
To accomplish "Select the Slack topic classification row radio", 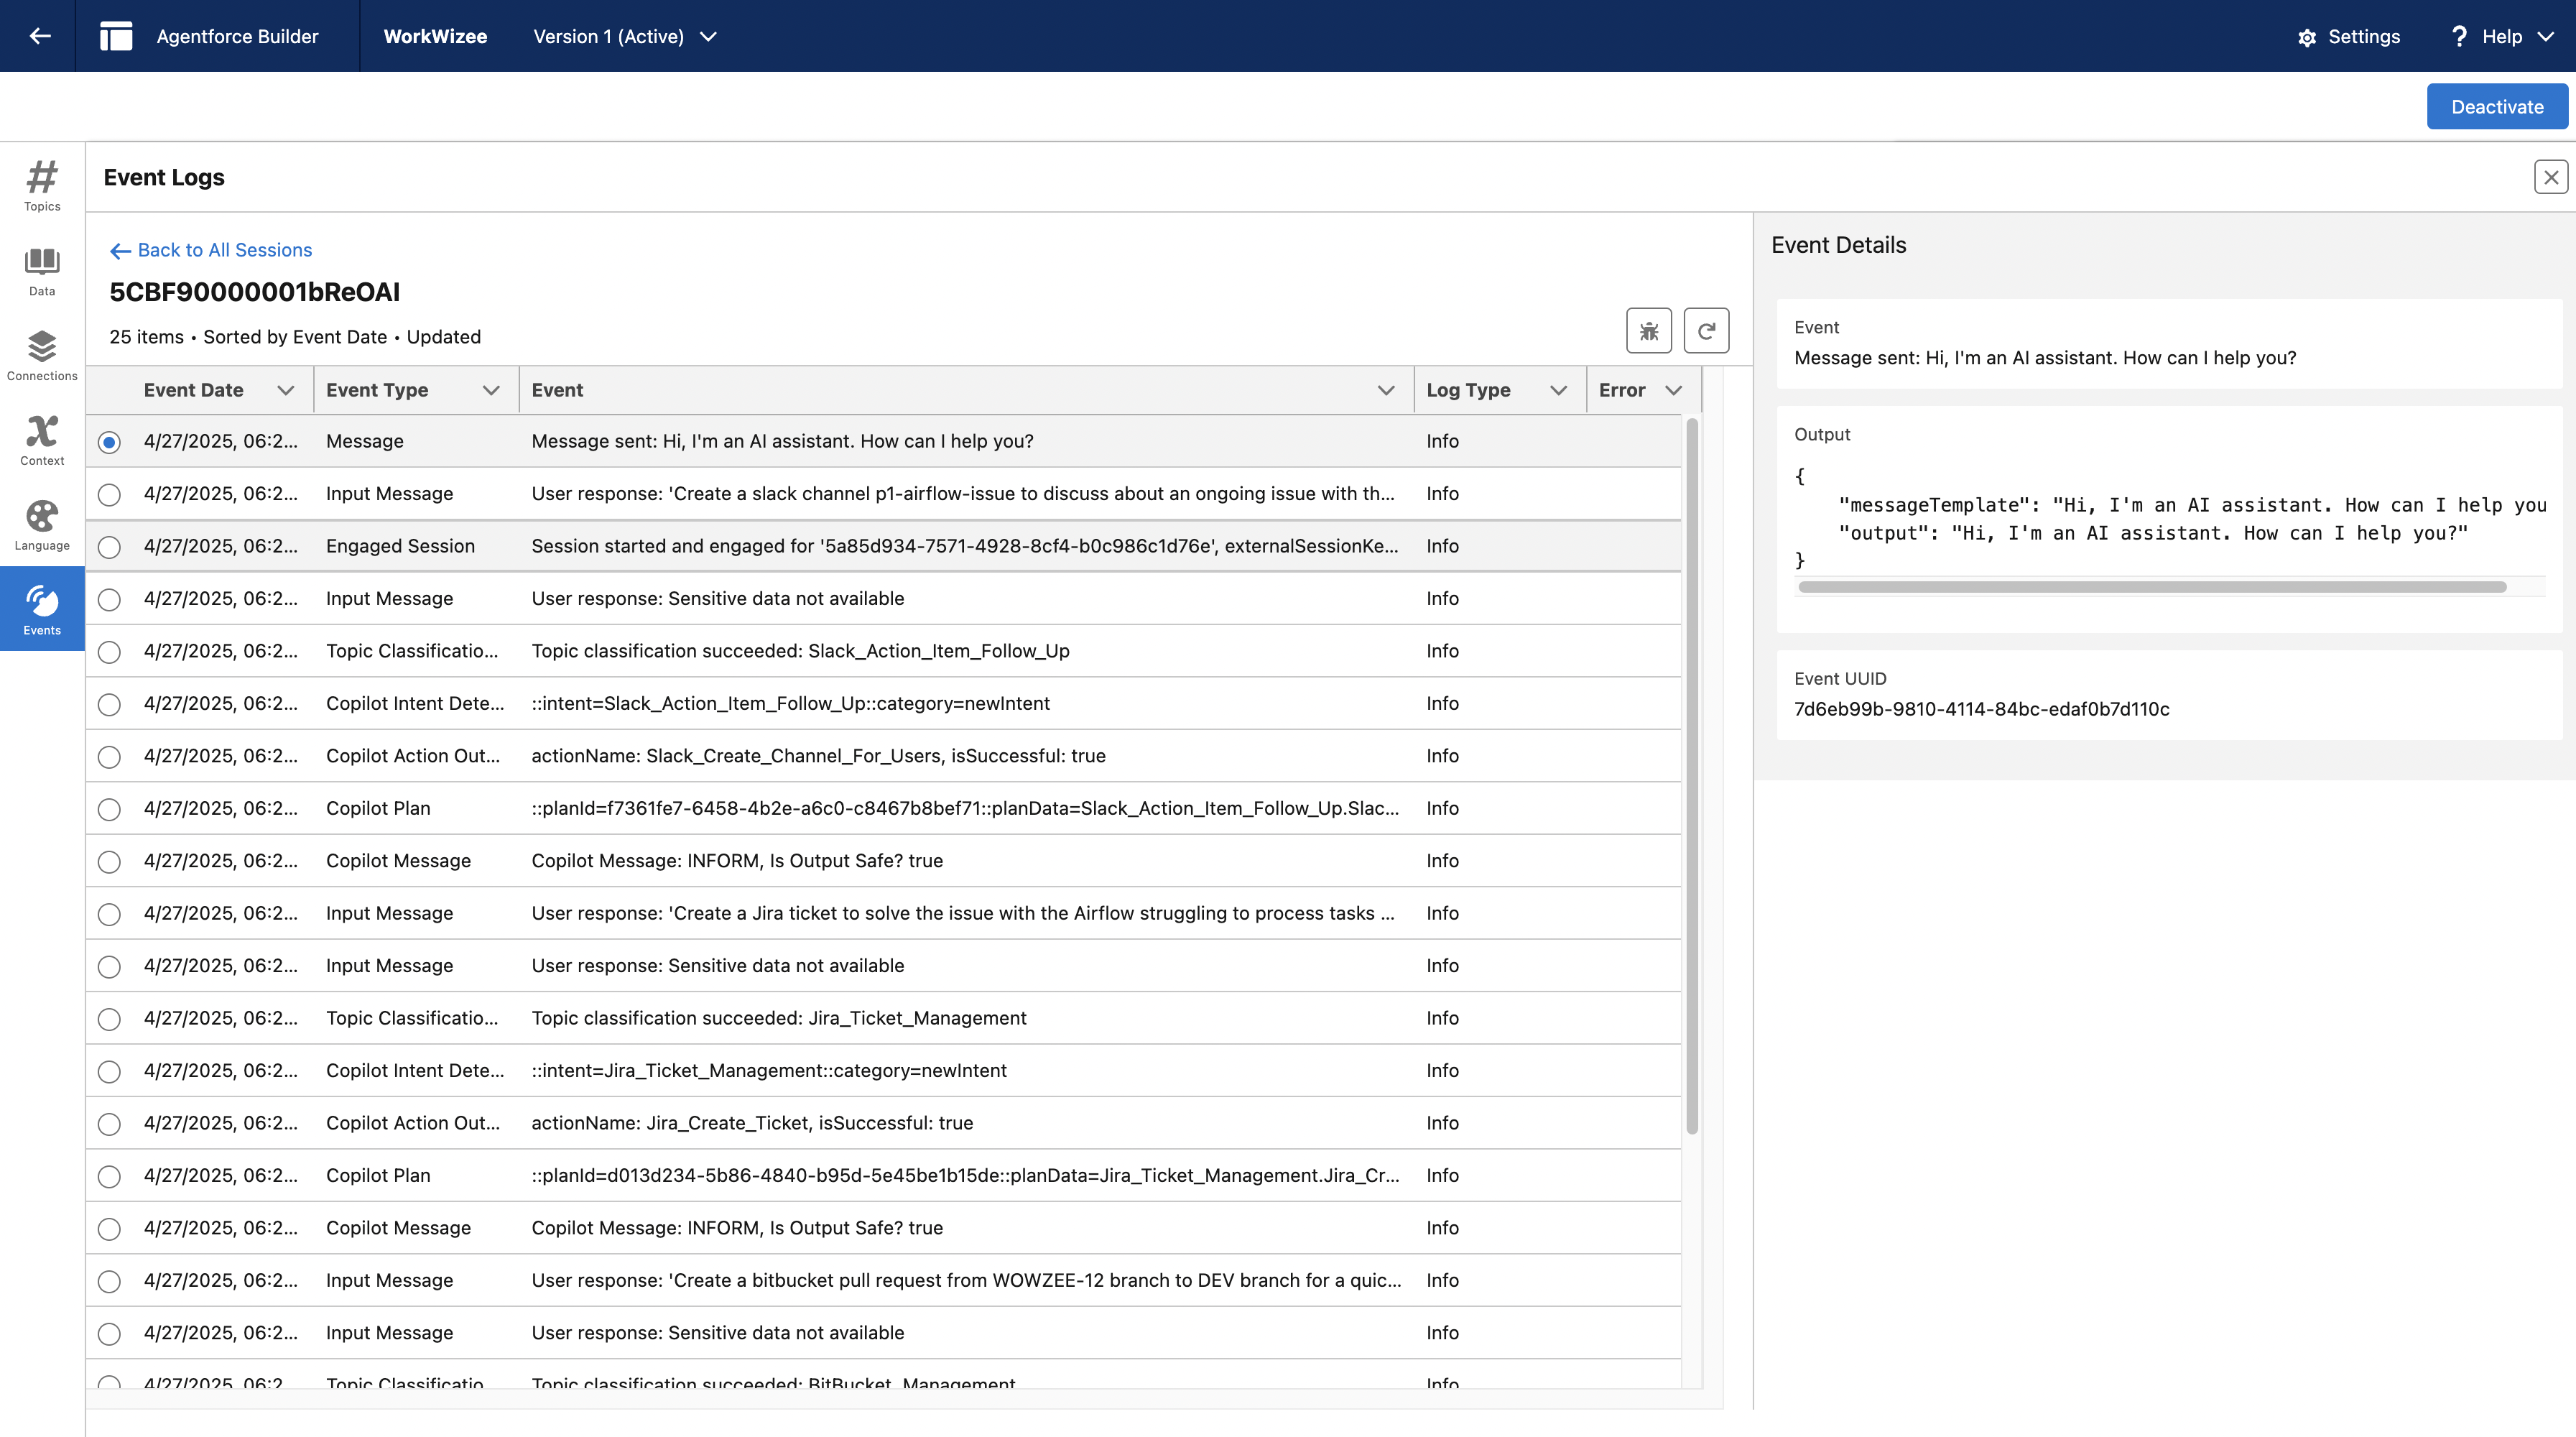I will [x=109, y=652].
